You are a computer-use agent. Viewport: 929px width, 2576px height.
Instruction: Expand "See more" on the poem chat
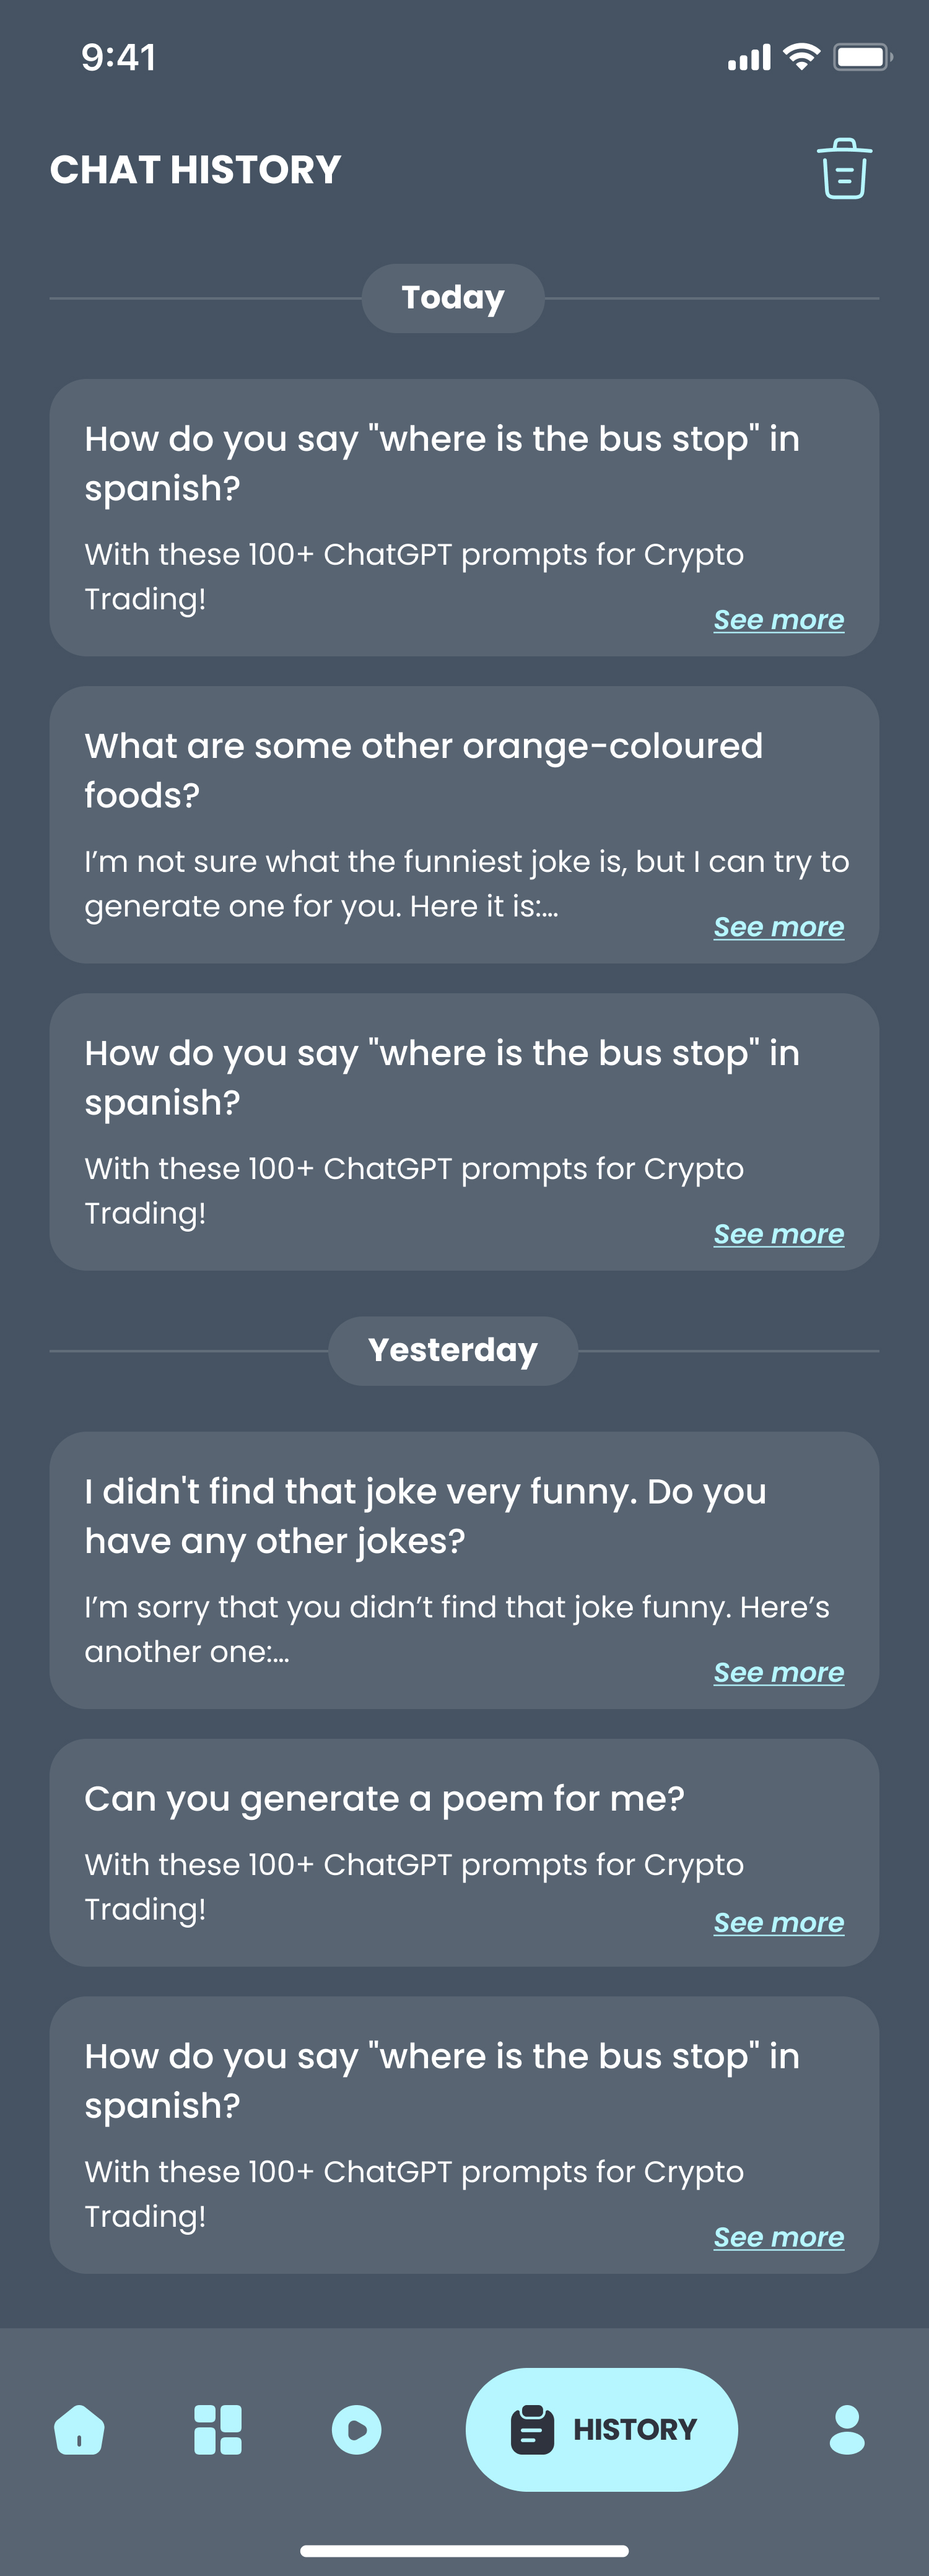(x=778, y=1922)
